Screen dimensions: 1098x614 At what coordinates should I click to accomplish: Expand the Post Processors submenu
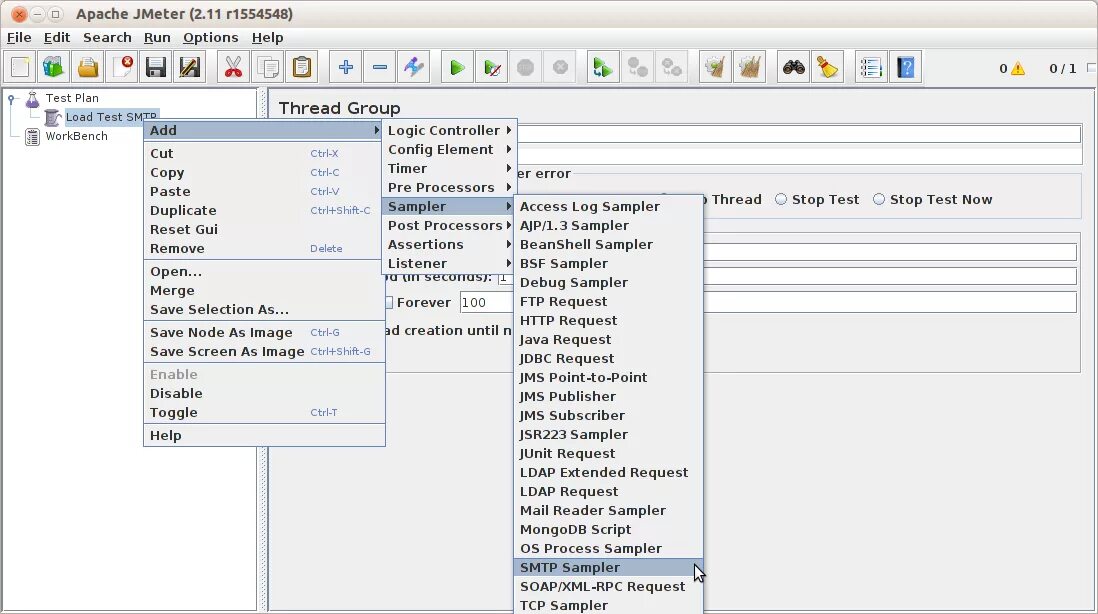click(x=449, y=225)
